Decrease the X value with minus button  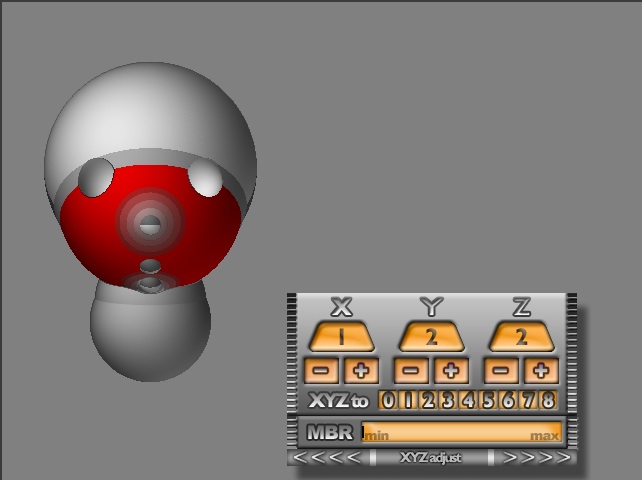(x=321, y=370)
